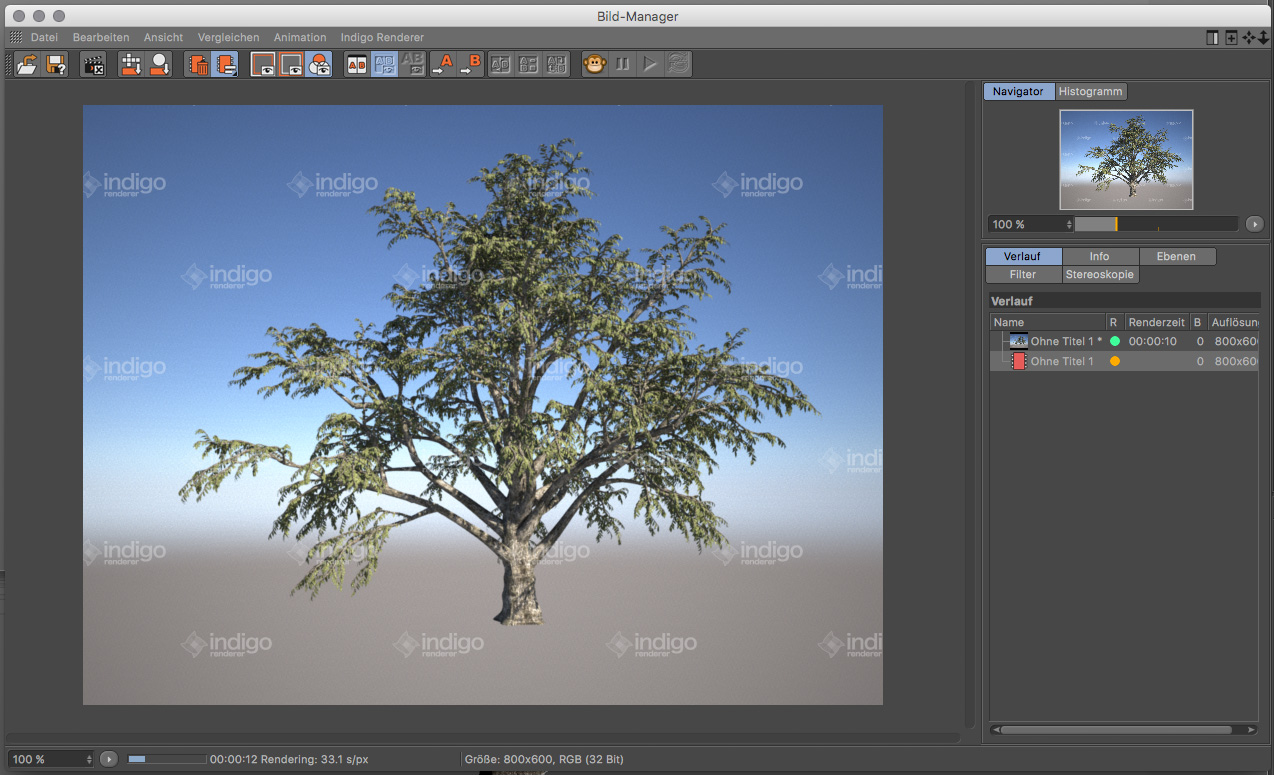Click the person with down arrow toolbar icon
Viewport: 1274px width, 775px height.
[159, 65]
